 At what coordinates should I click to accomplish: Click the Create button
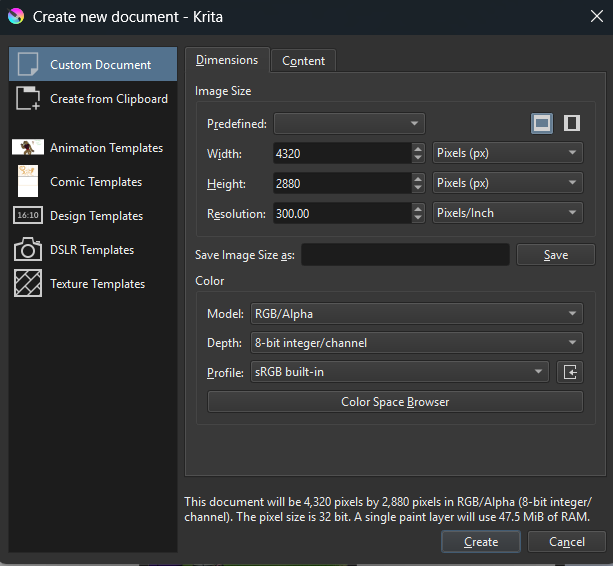tap(481, 542)
